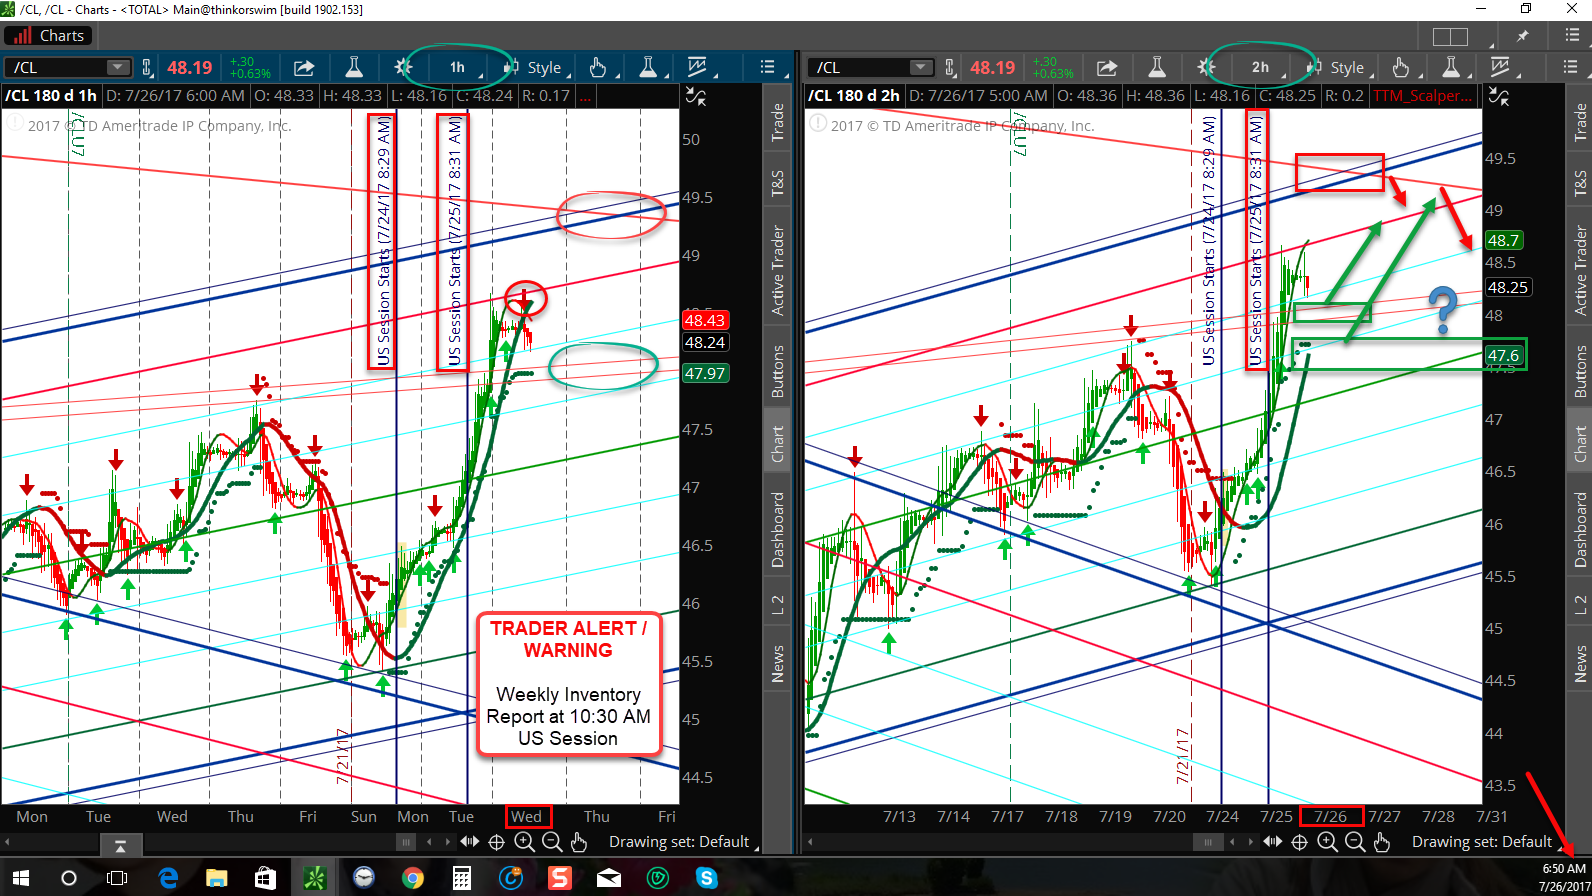Expand symbol dropdown in left chart
The image size is (1592, 896).
118,68
